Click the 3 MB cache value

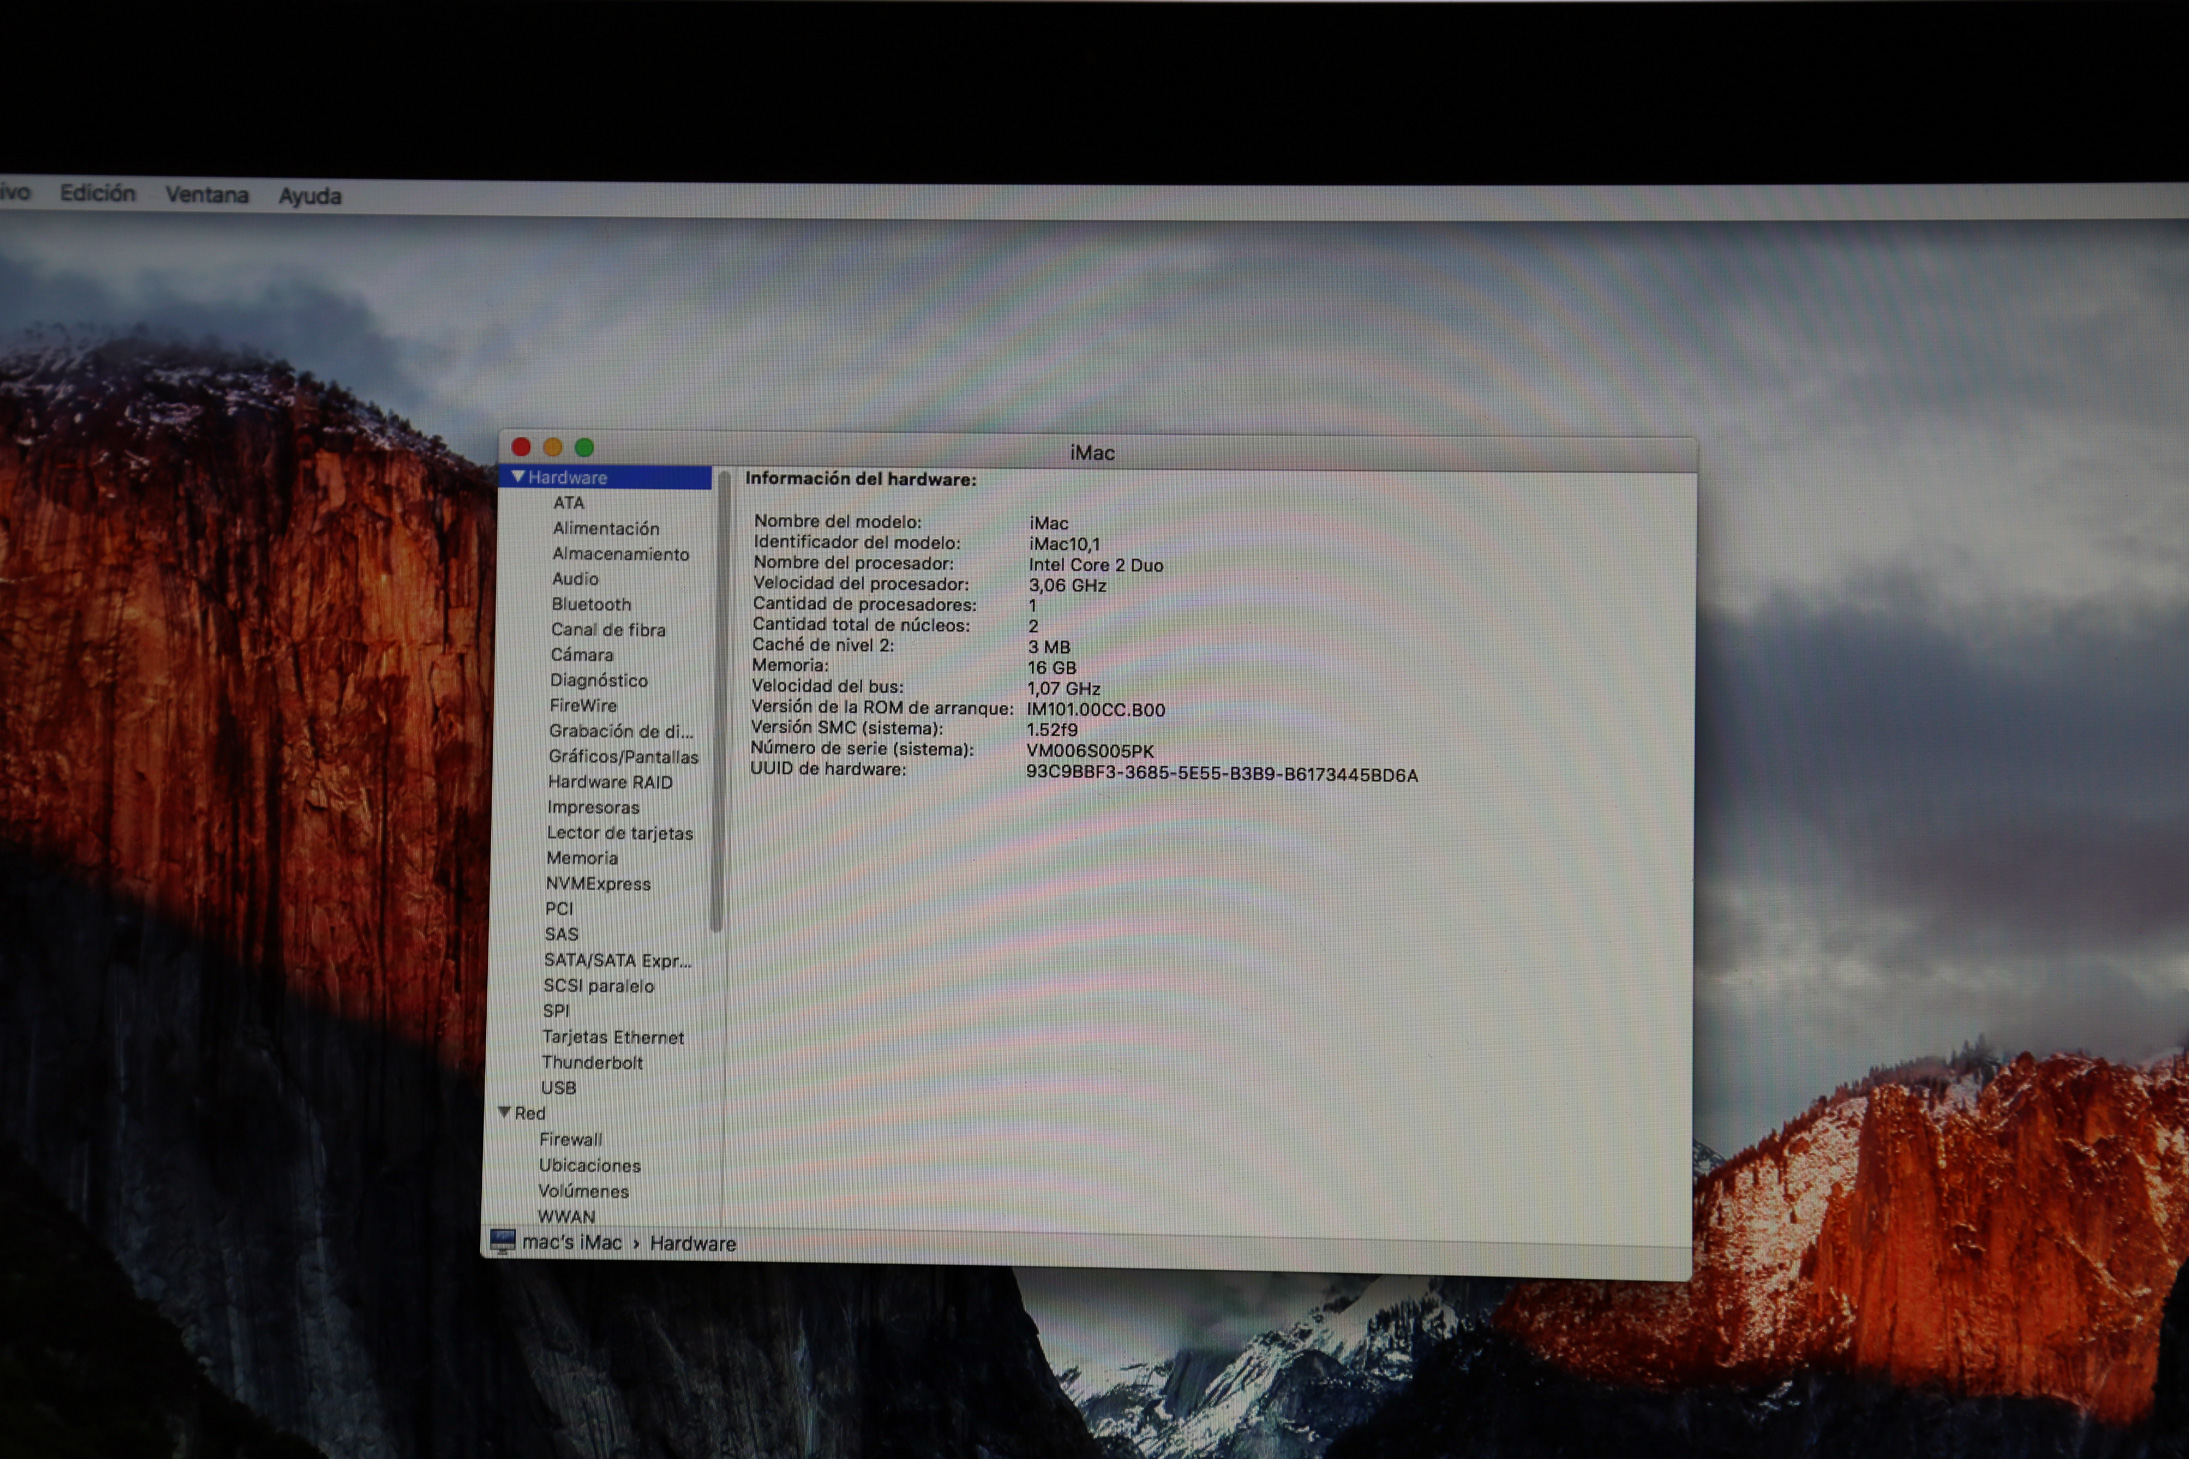pos(1049,647)
